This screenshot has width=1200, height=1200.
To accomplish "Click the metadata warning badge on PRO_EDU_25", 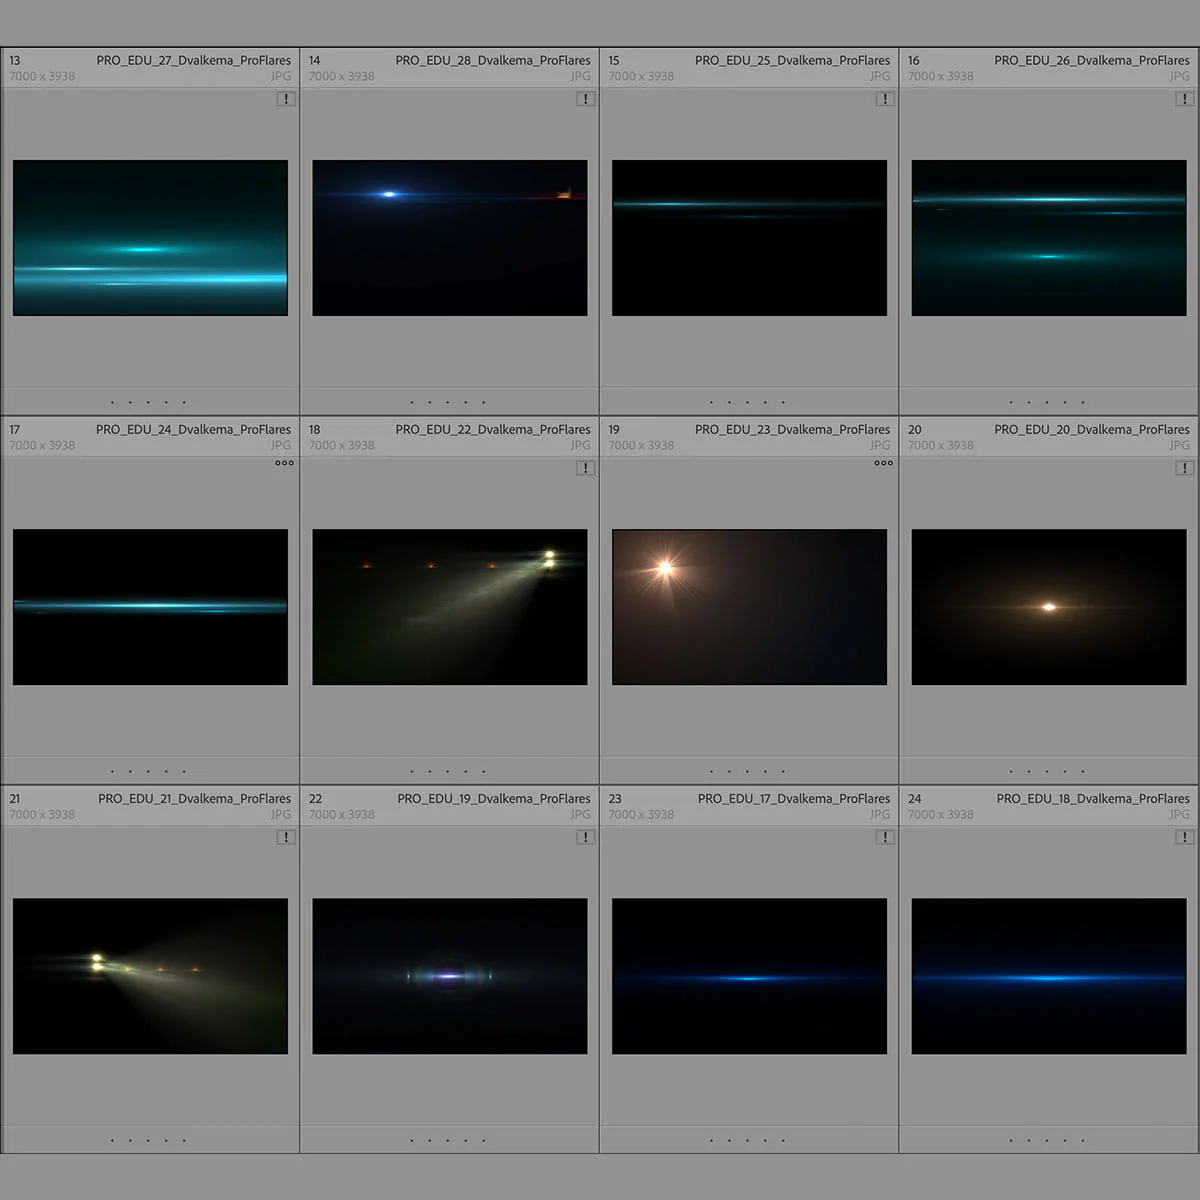I will 885,99.
